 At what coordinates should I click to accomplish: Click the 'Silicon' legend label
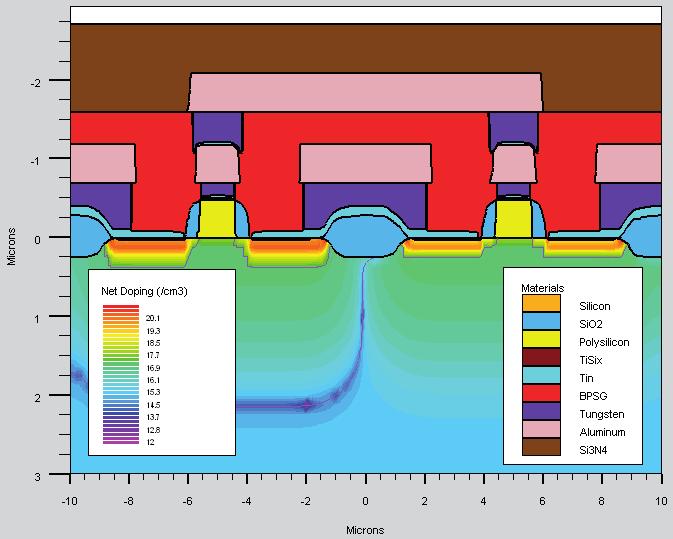[x=594, y=306]
